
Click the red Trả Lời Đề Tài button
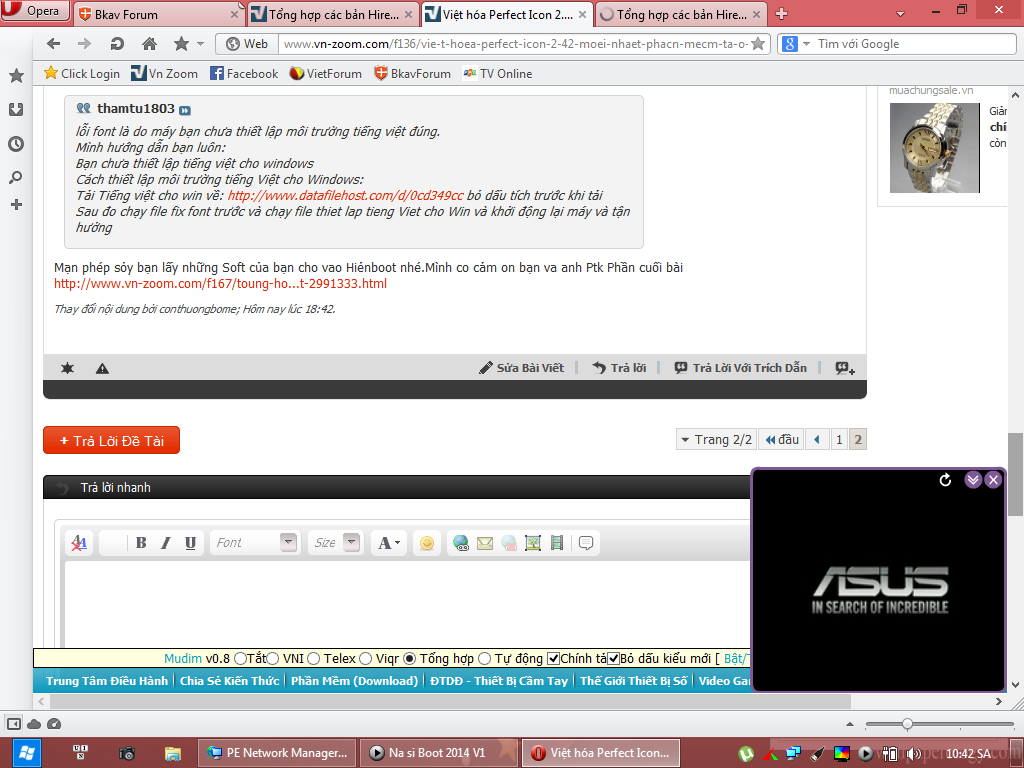click(111, 440)
